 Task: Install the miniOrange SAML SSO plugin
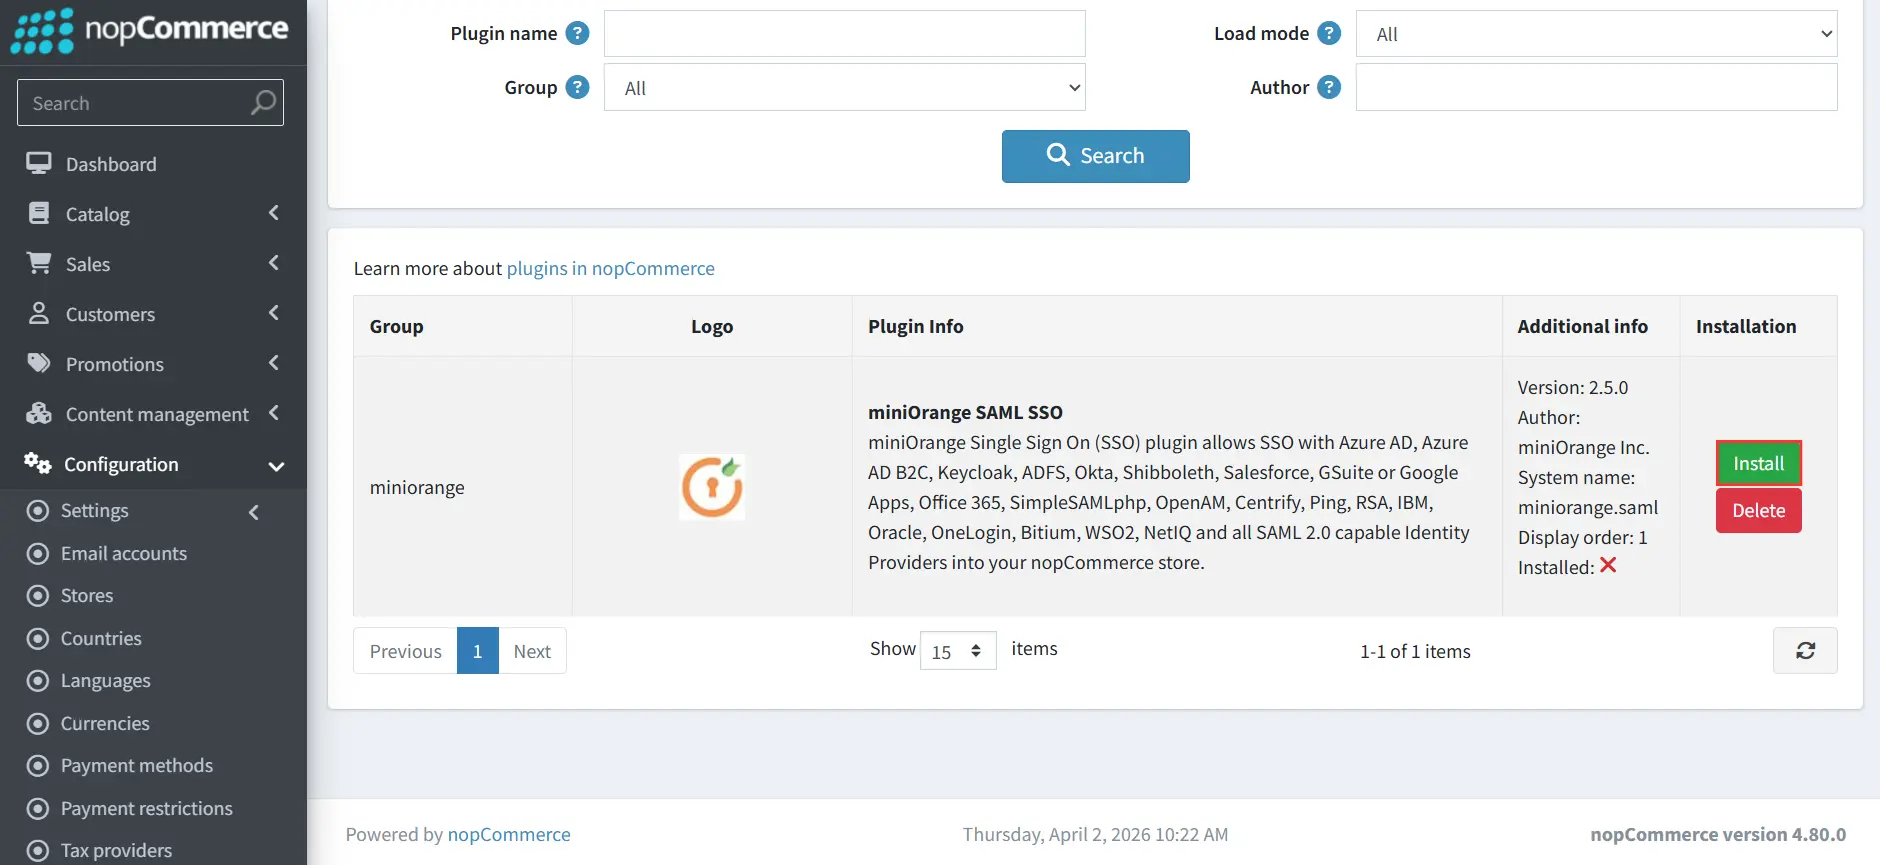coord(1758,463)
